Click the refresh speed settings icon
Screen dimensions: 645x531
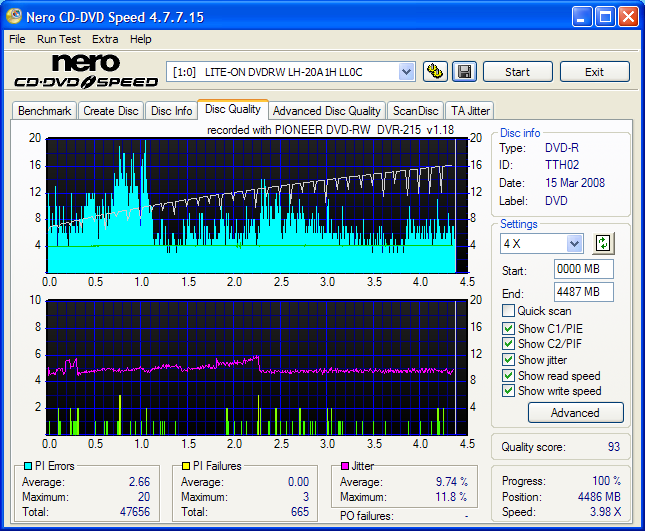coord(602,243)
